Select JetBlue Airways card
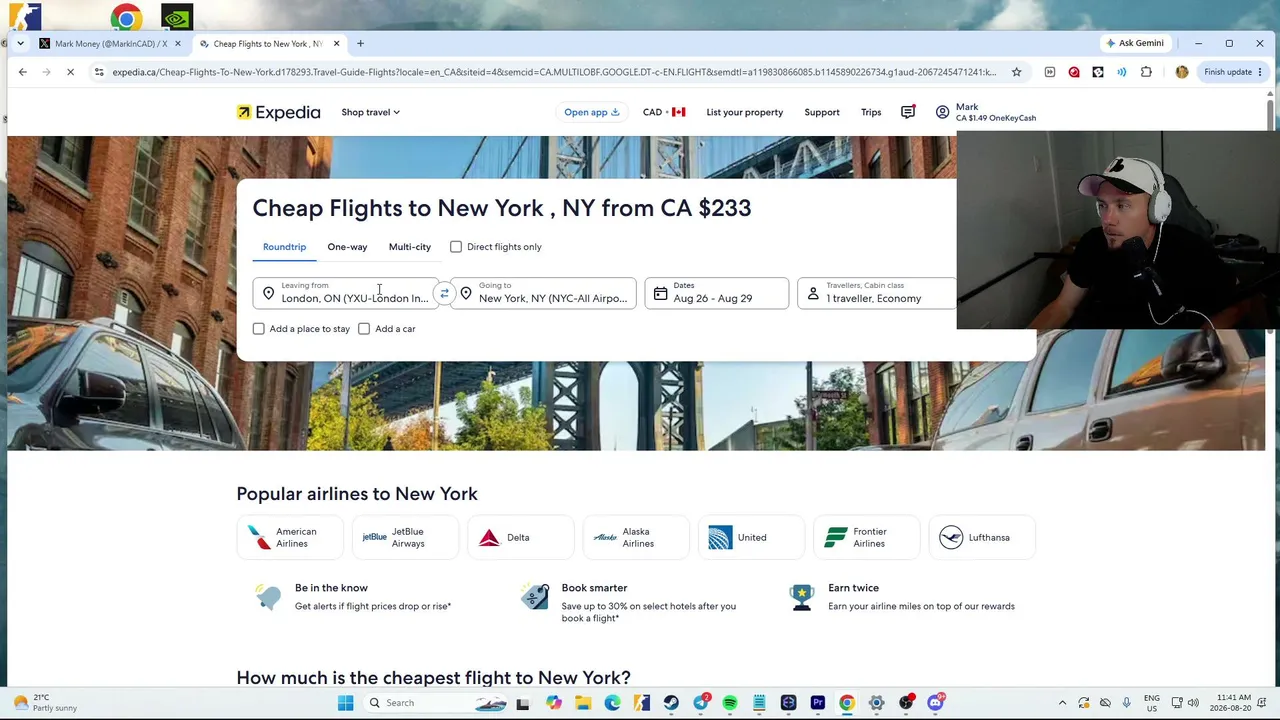The image size is (1280, 720). [406, 538]
